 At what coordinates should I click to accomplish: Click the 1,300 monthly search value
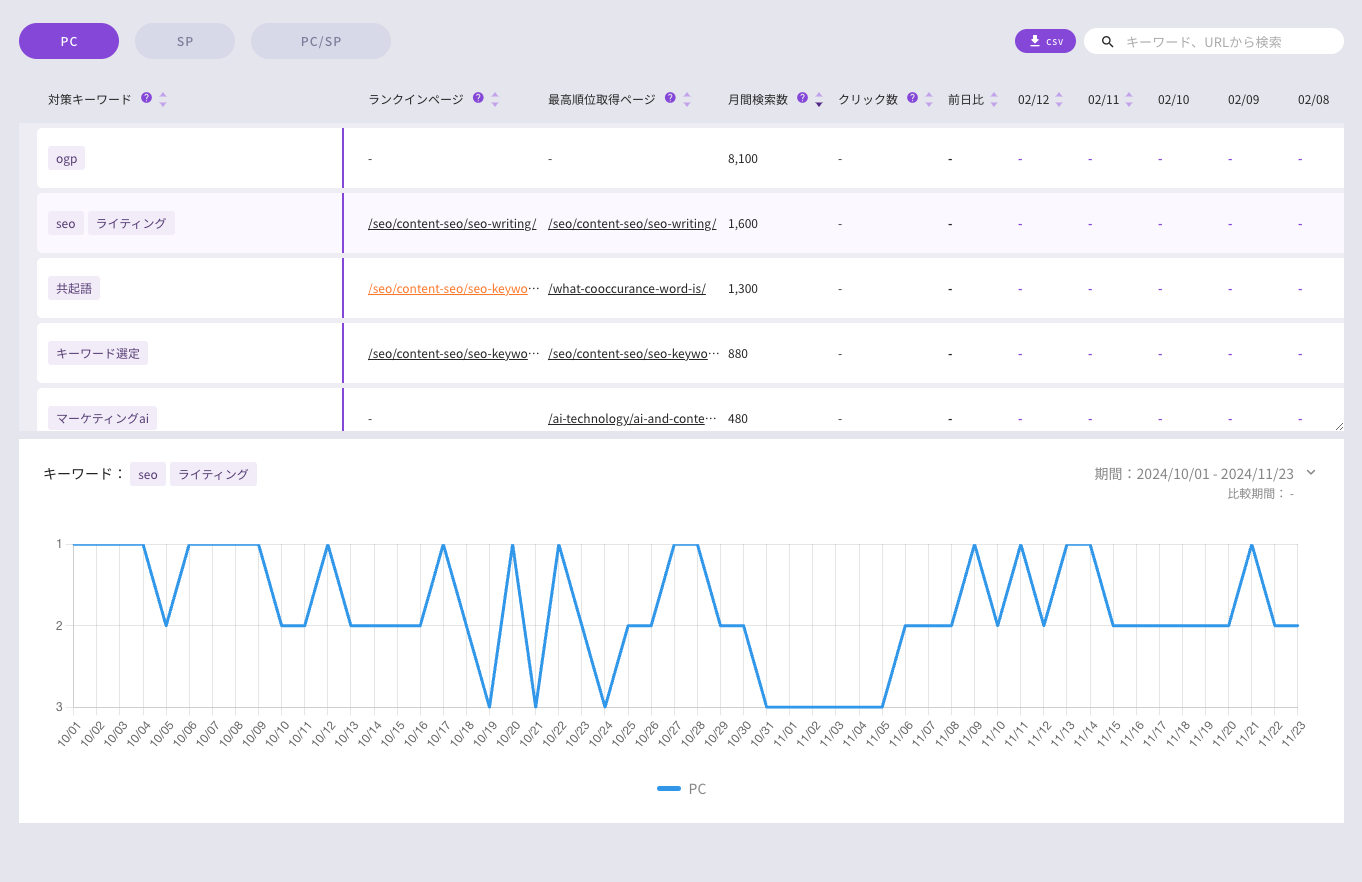(743, 289)
